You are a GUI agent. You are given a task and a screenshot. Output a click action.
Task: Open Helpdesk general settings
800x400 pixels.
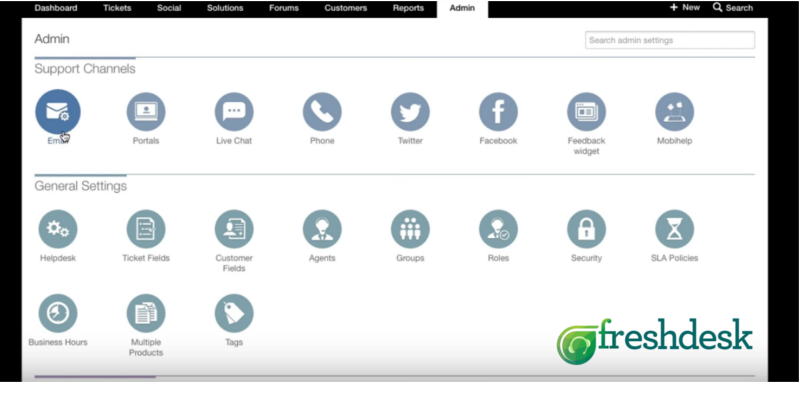coord(58,229)
